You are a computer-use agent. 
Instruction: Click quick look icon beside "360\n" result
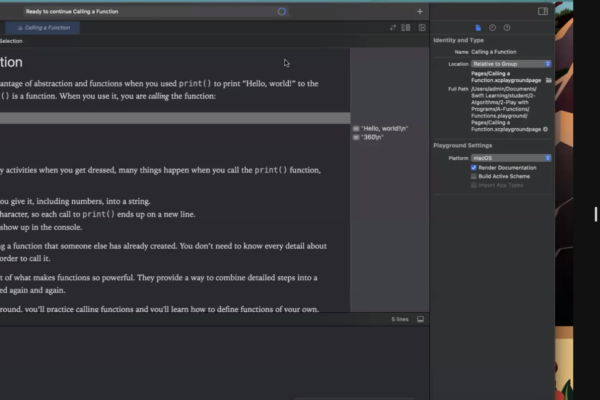point(355,137)
